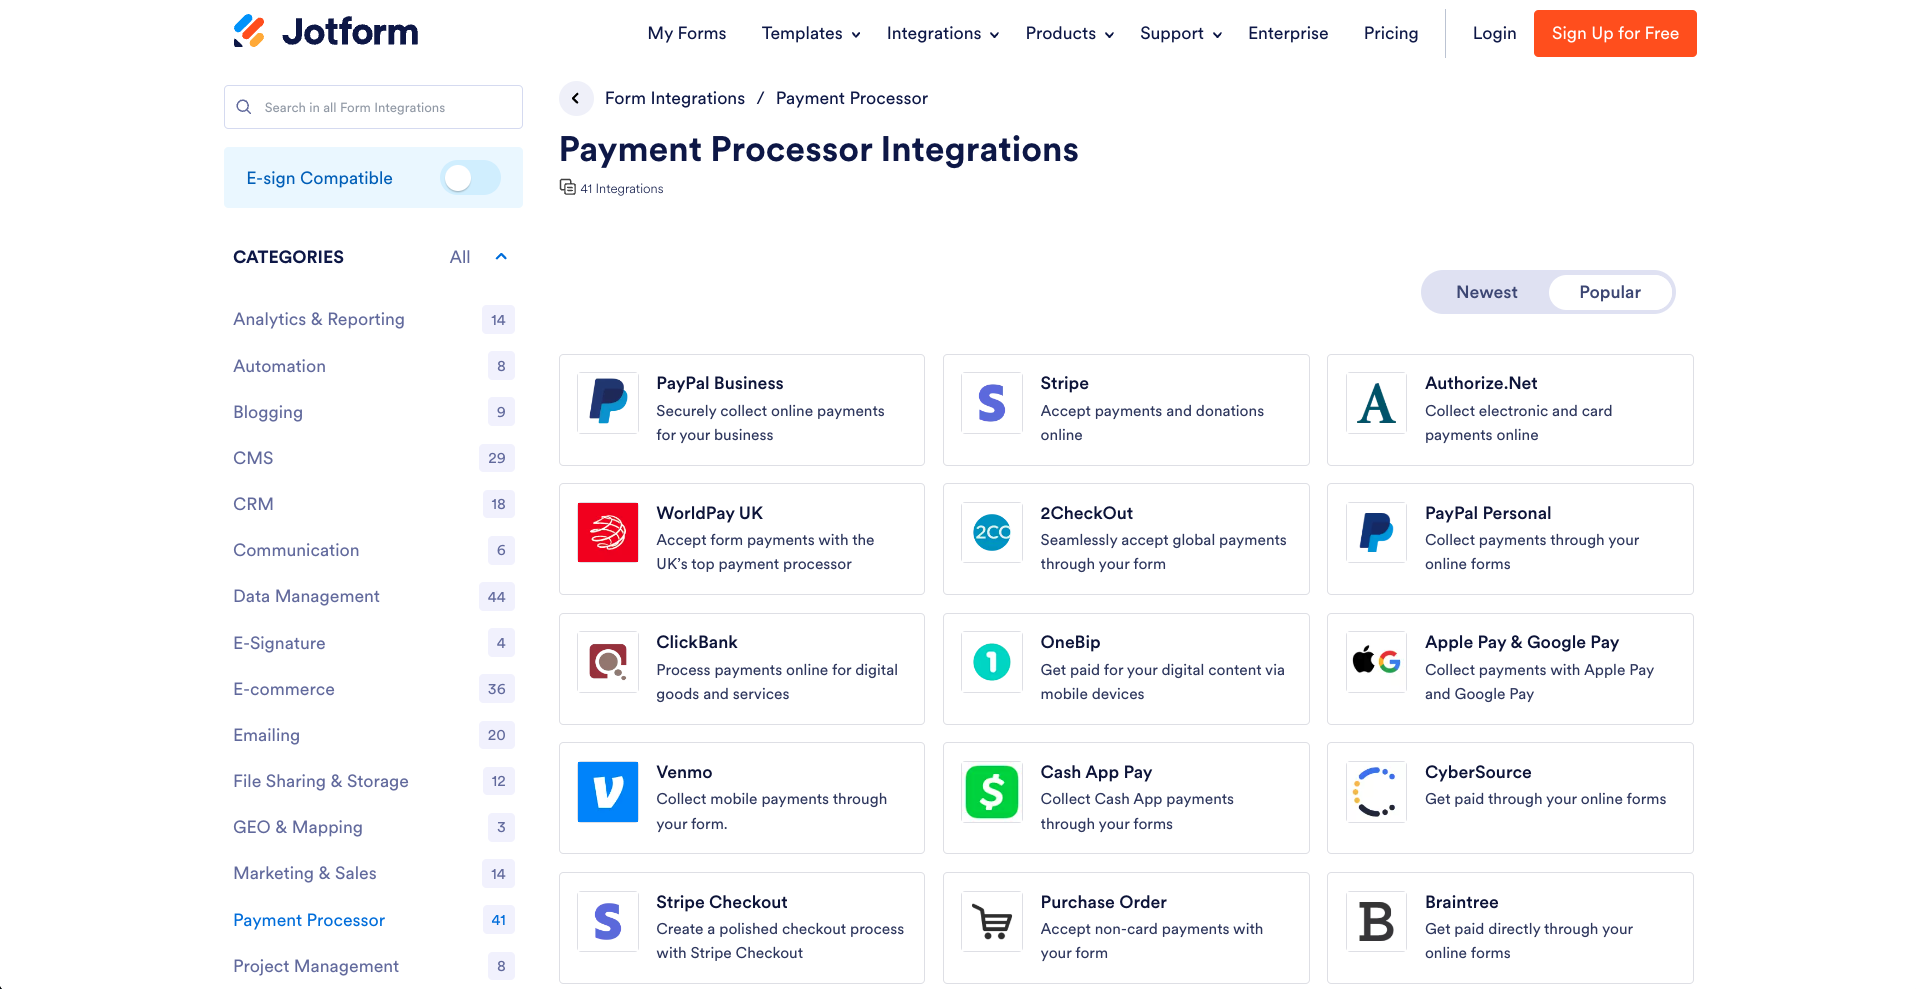
Task: Click the Search in all Form Integrations field
Action: click(373, 107)
